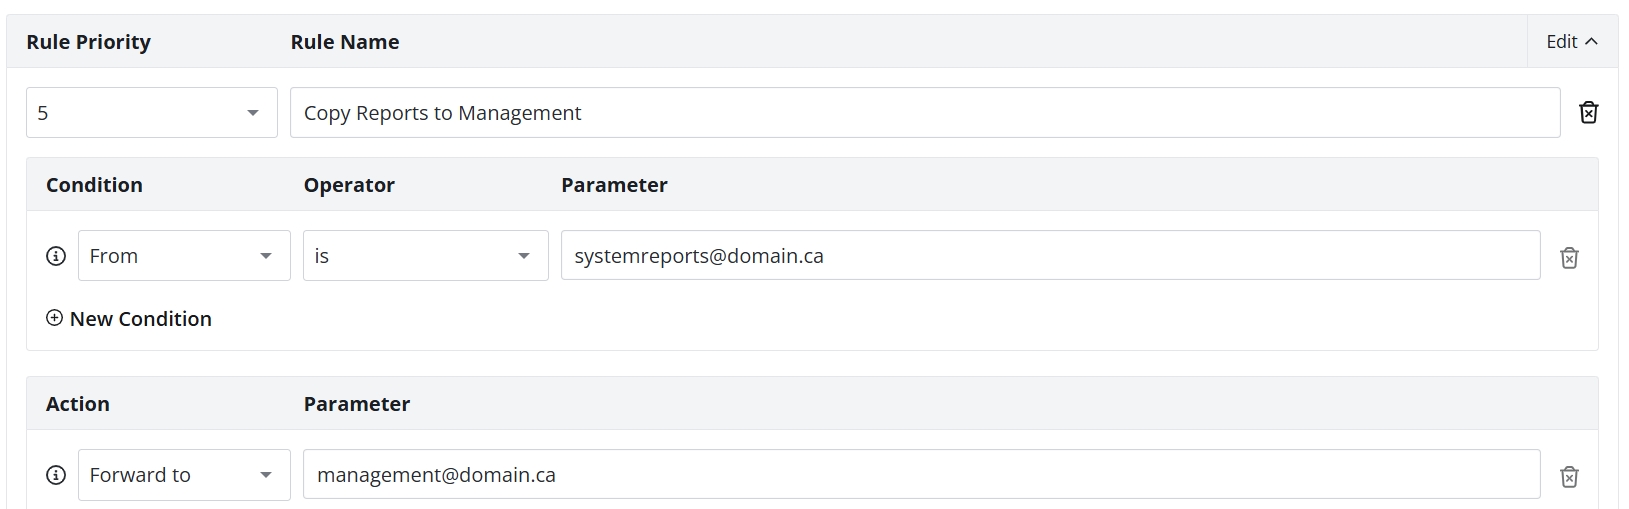Add a condition via the New Condition link
The height and width of the screenshot is (509, 1629).
129,319
